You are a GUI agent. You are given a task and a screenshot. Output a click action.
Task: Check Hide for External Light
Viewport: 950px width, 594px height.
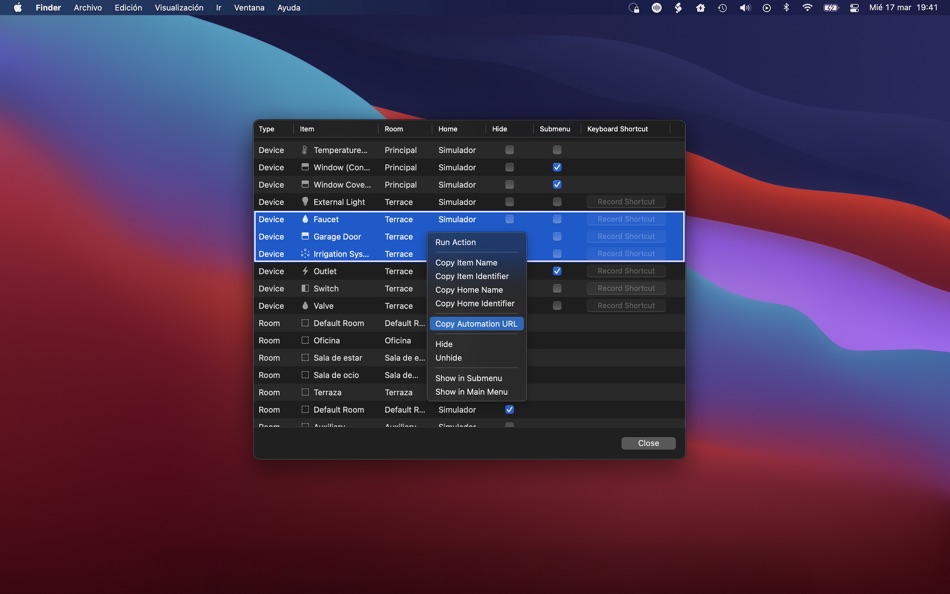[510, 202]
